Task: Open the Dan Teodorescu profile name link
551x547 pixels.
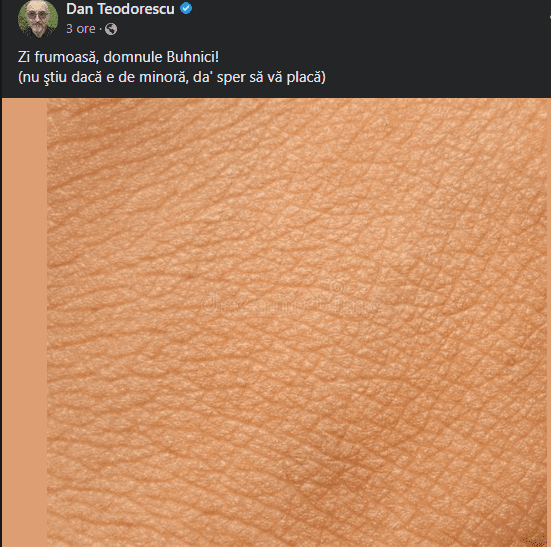Action: pyautogui.click(x=120, y=9)
